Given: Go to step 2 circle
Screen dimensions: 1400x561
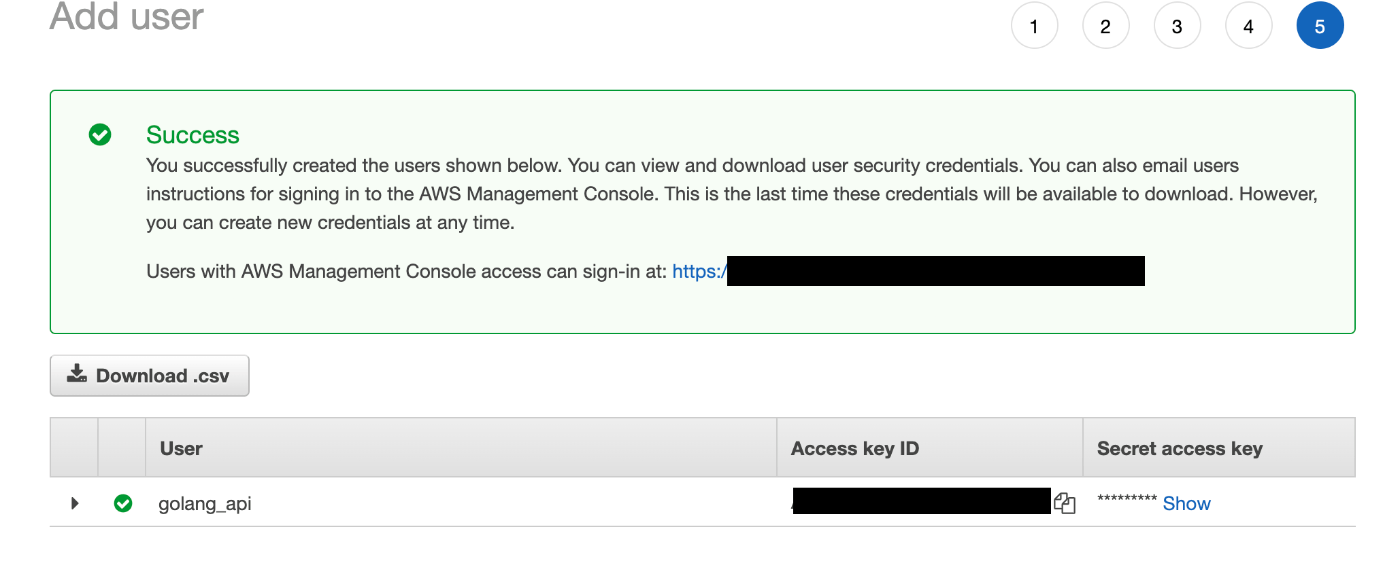Looking at the screenshot, I should point(1105,27).
